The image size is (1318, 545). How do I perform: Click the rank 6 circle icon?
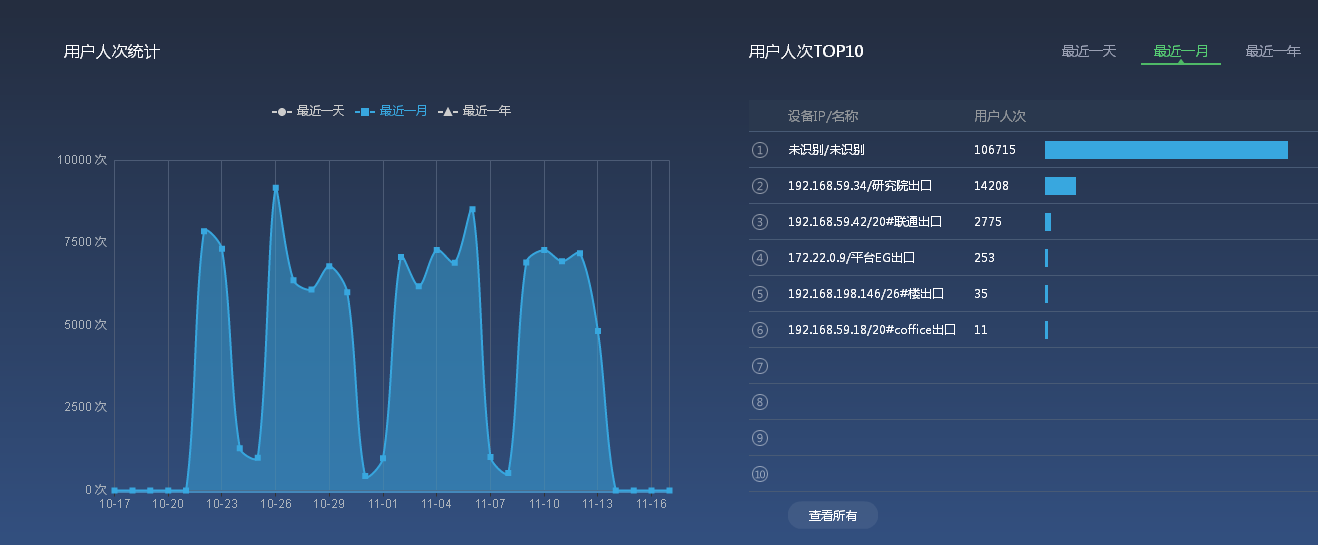(x=760, y=330)
